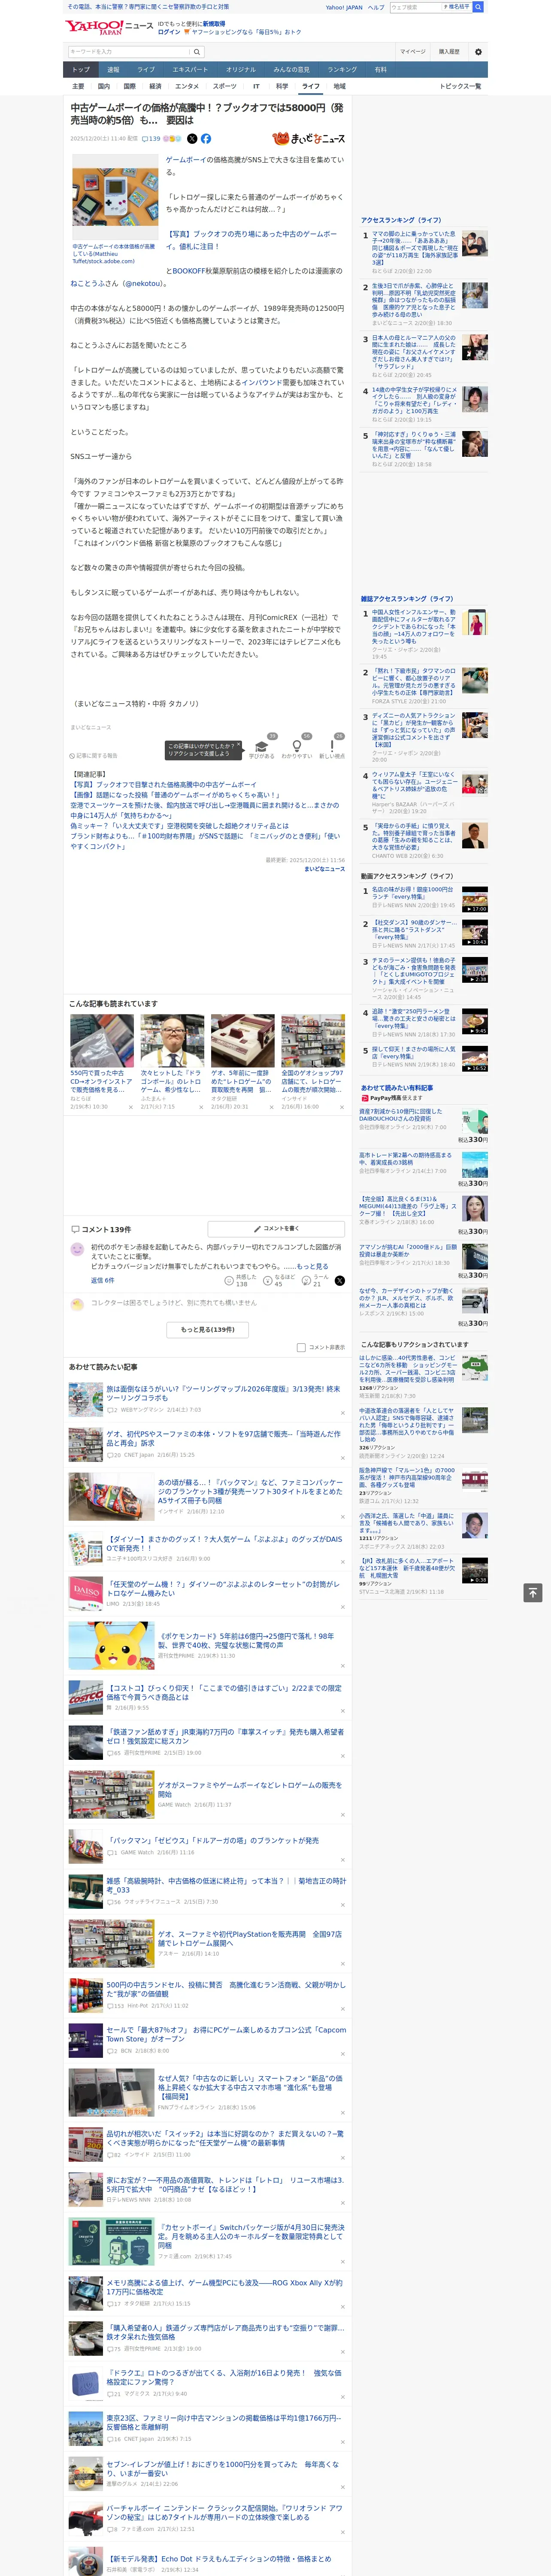Viewport: 551px width, 2576px height.
Task: Click the back-to-top arrow button
Action: pos(533,1592)
